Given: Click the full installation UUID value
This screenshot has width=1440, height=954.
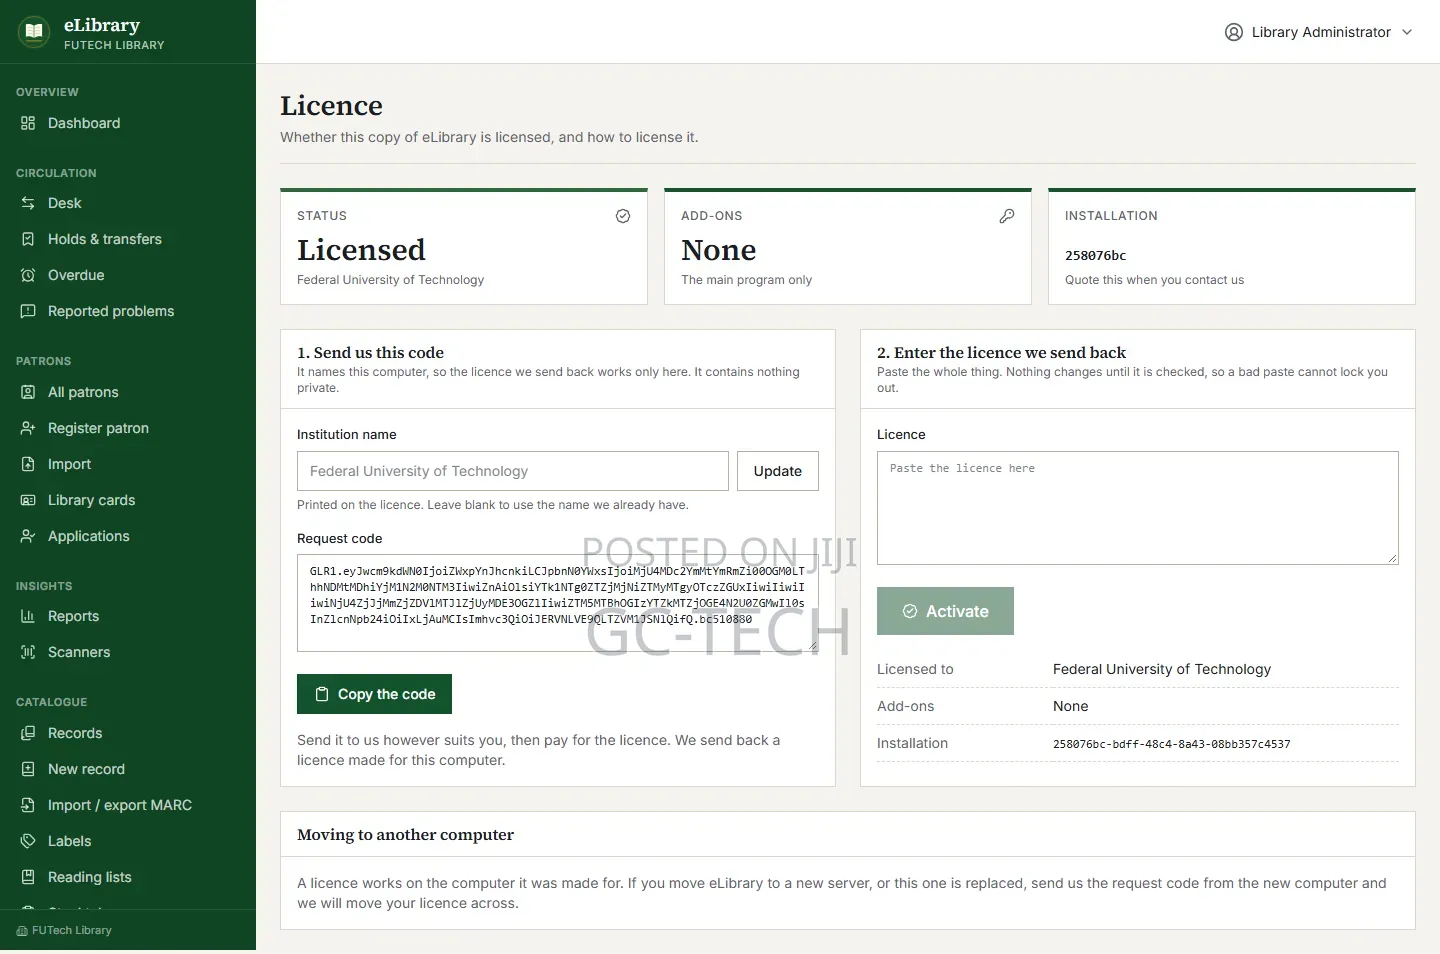Looking at the screenshot, I should (1171, 744).
